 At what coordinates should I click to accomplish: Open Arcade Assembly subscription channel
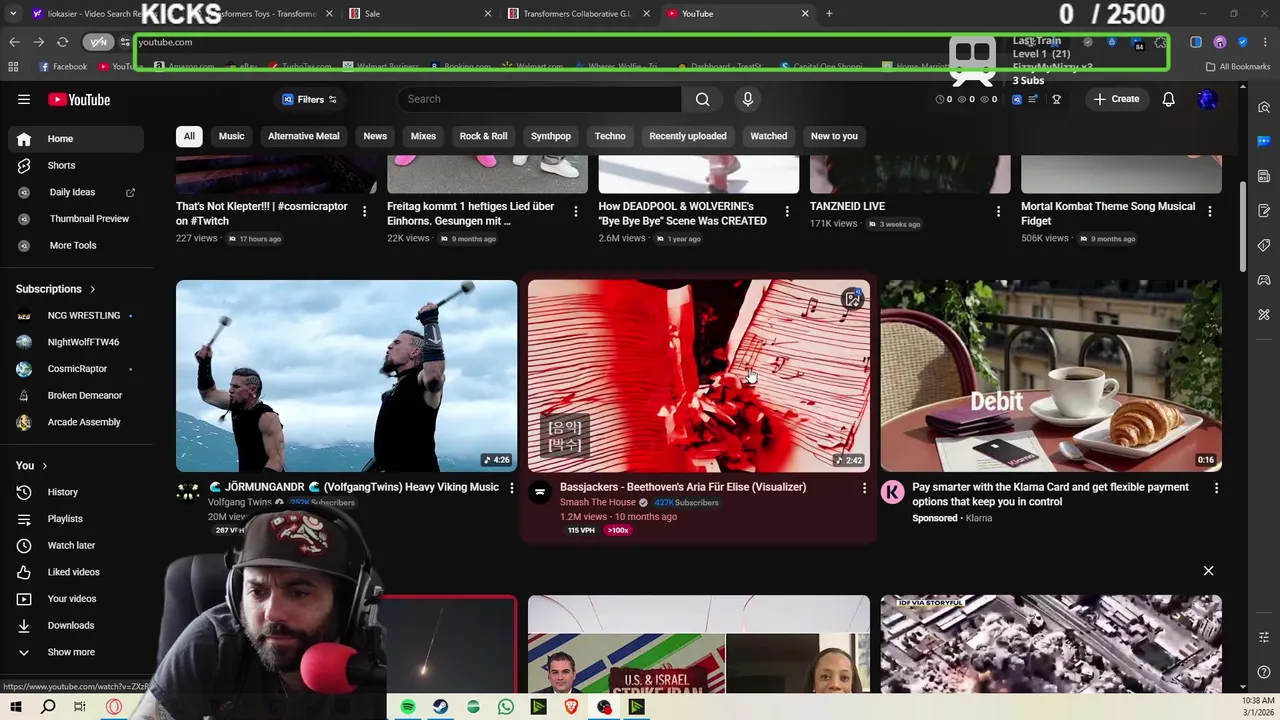[76, 422]
